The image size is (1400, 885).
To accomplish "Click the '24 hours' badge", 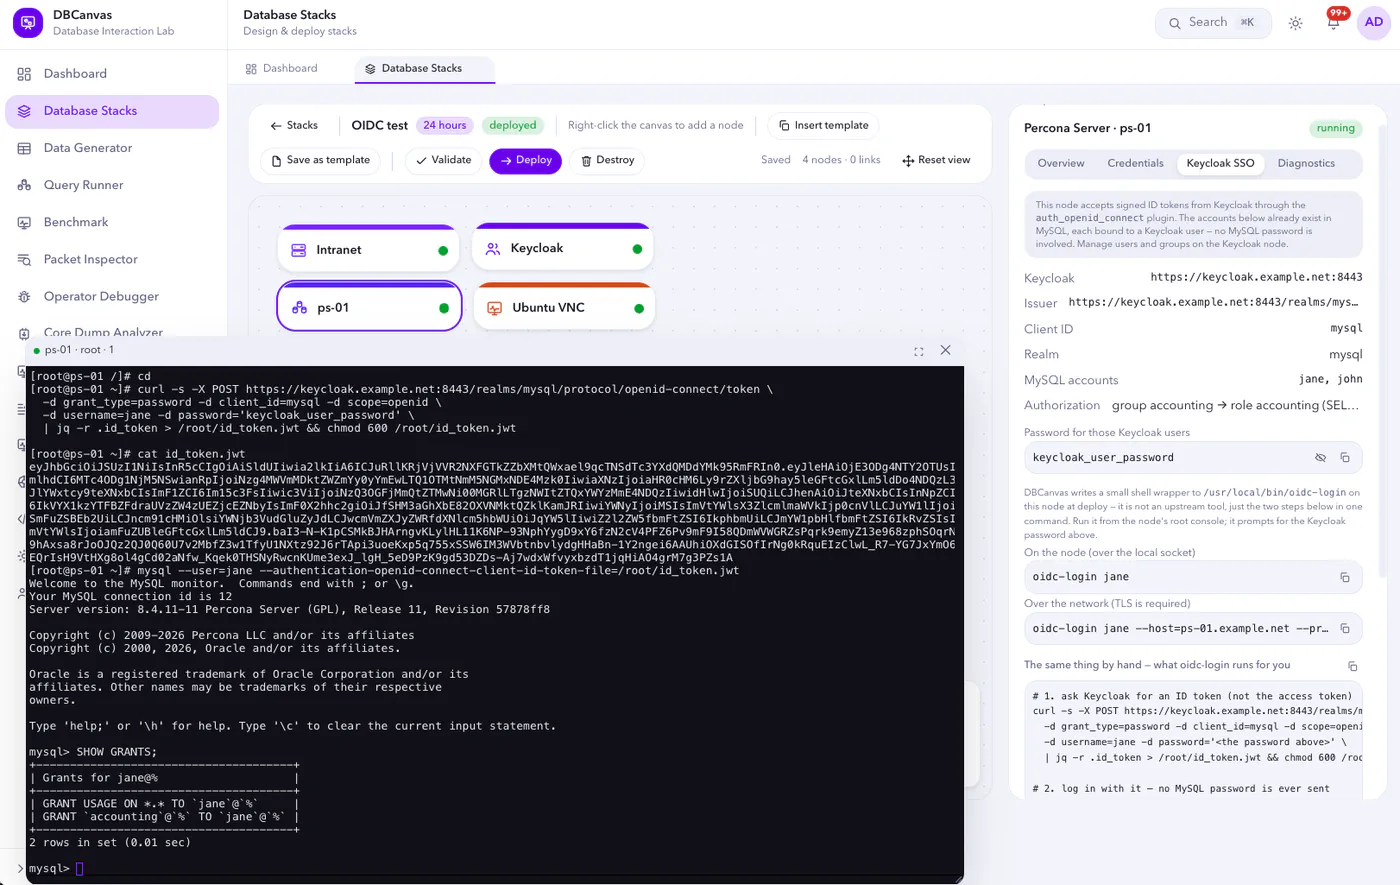I will 445,126.
